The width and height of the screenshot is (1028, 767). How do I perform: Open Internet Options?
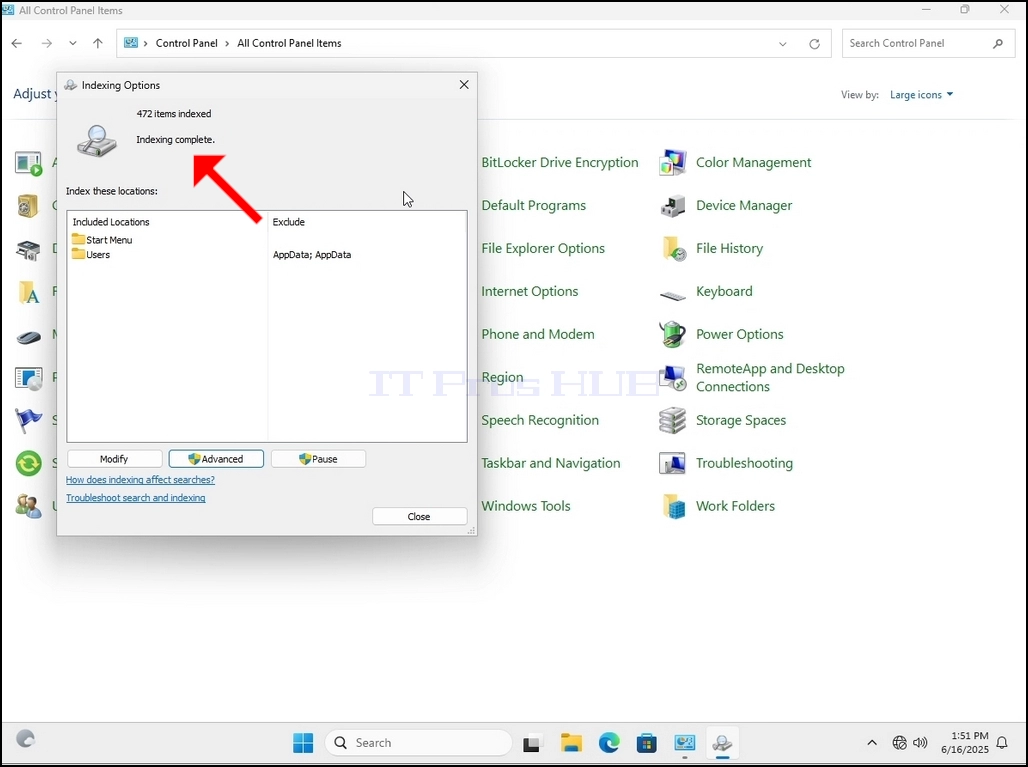(x=530, y=292)
